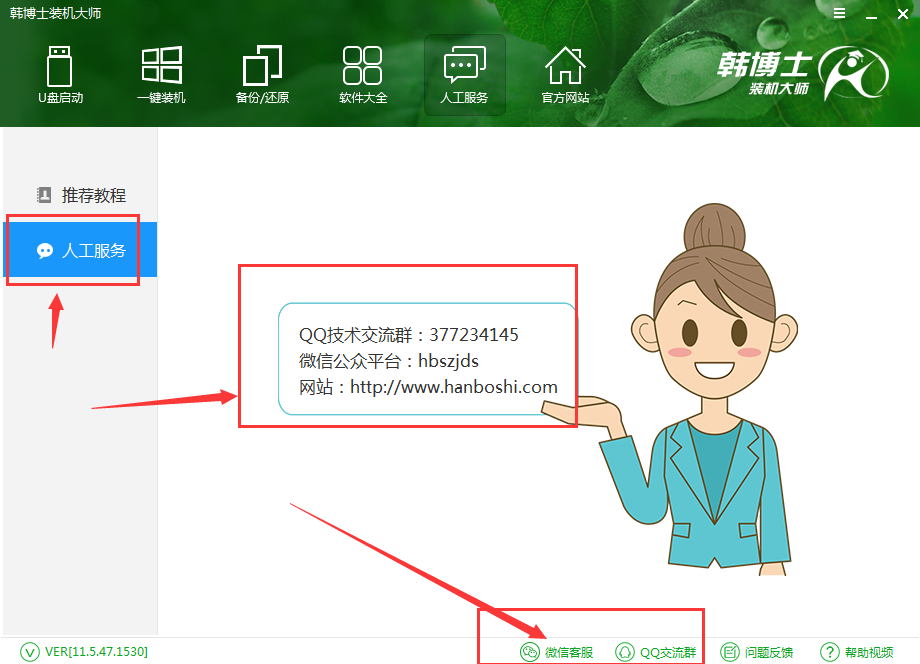
Task: Open the title bar hamburger menu
Action: pyautogui.click(x=838, y=14)
